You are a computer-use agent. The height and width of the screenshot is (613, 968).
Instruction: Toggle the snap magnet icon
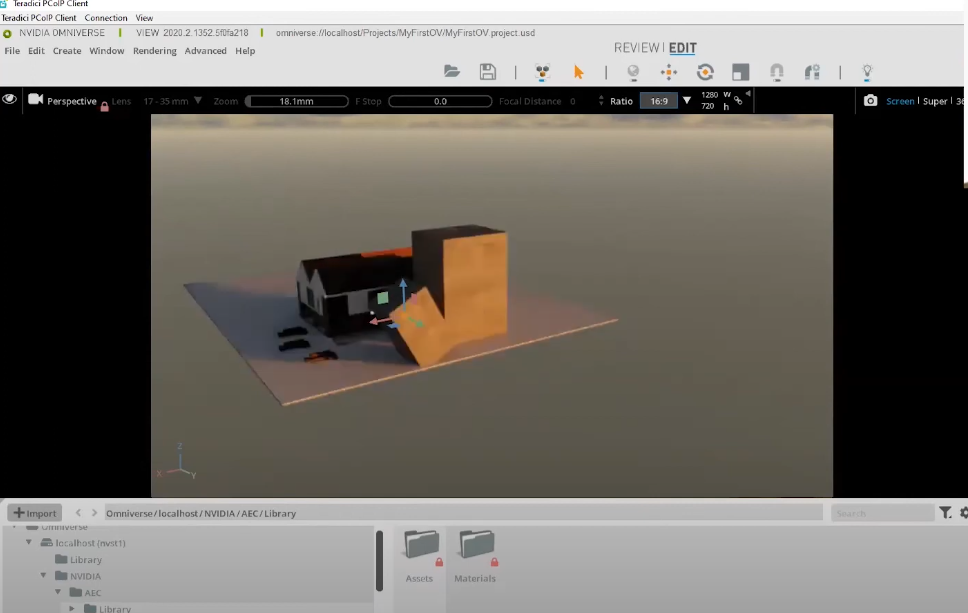(x=777, y=72)
